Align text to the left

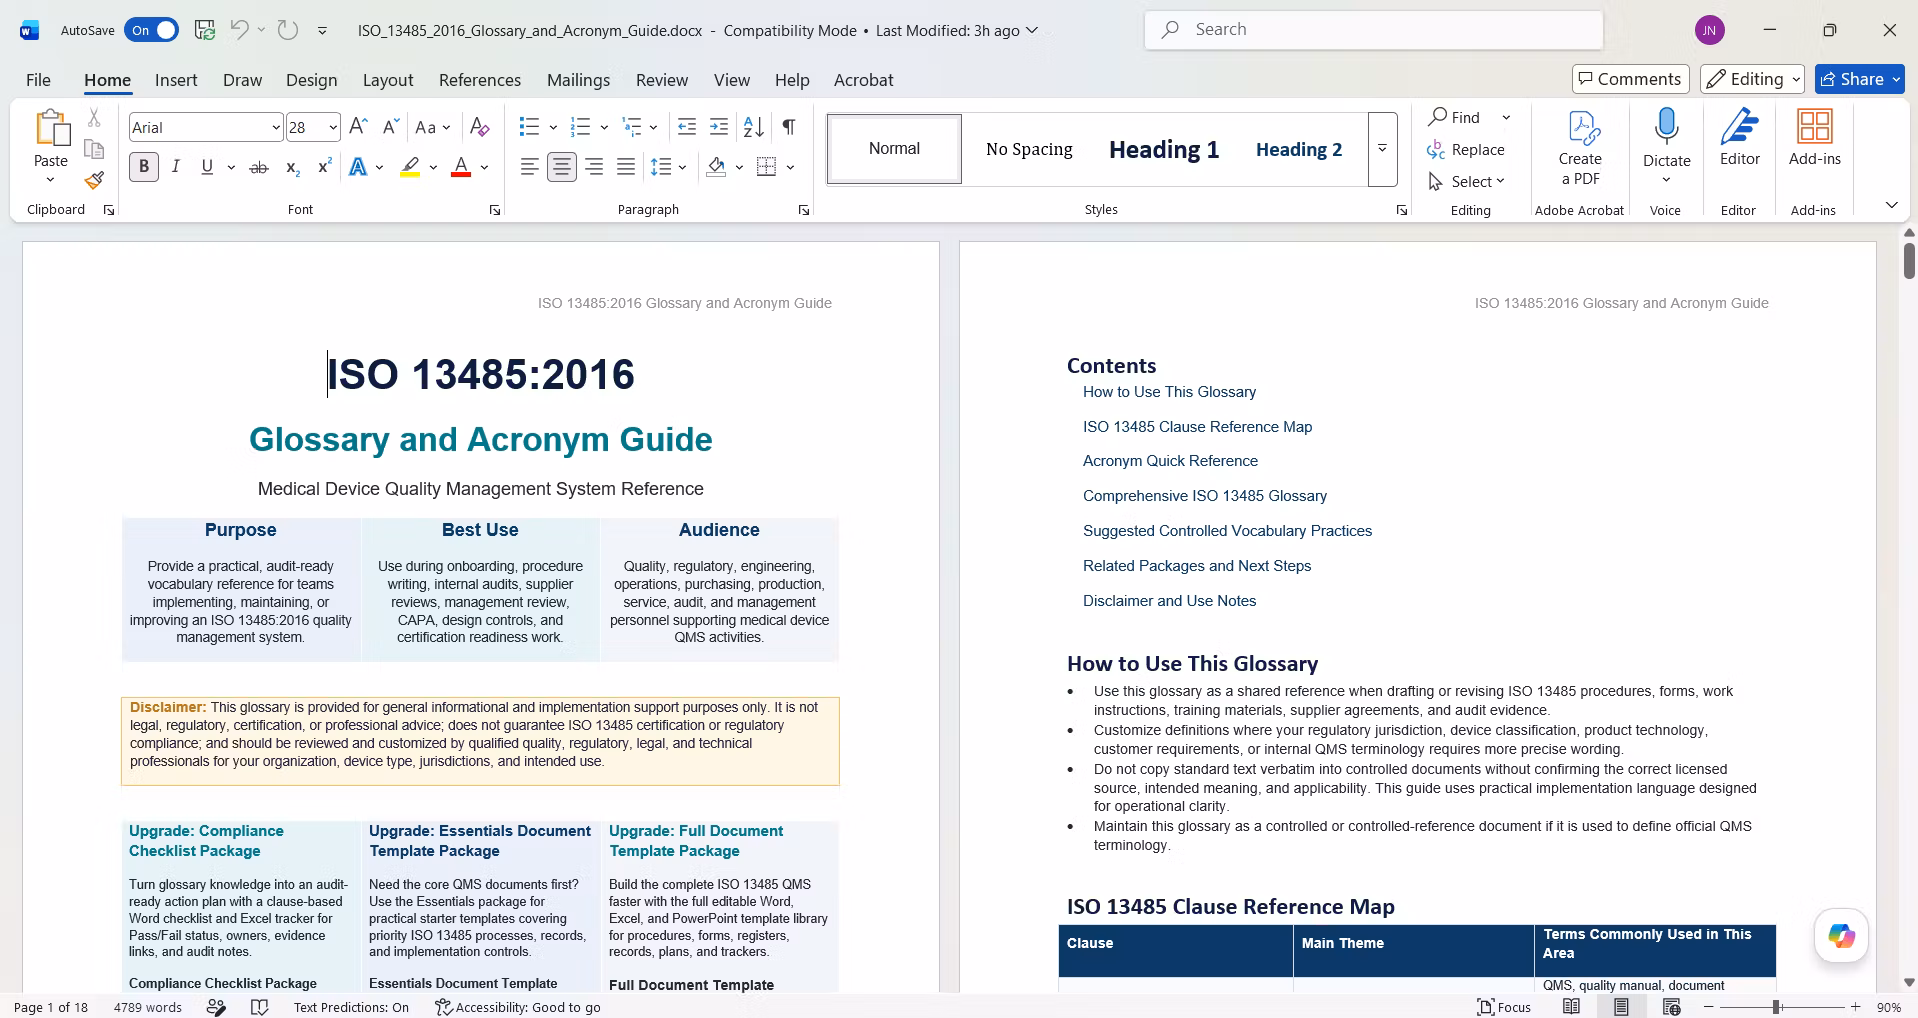(530, 167)
